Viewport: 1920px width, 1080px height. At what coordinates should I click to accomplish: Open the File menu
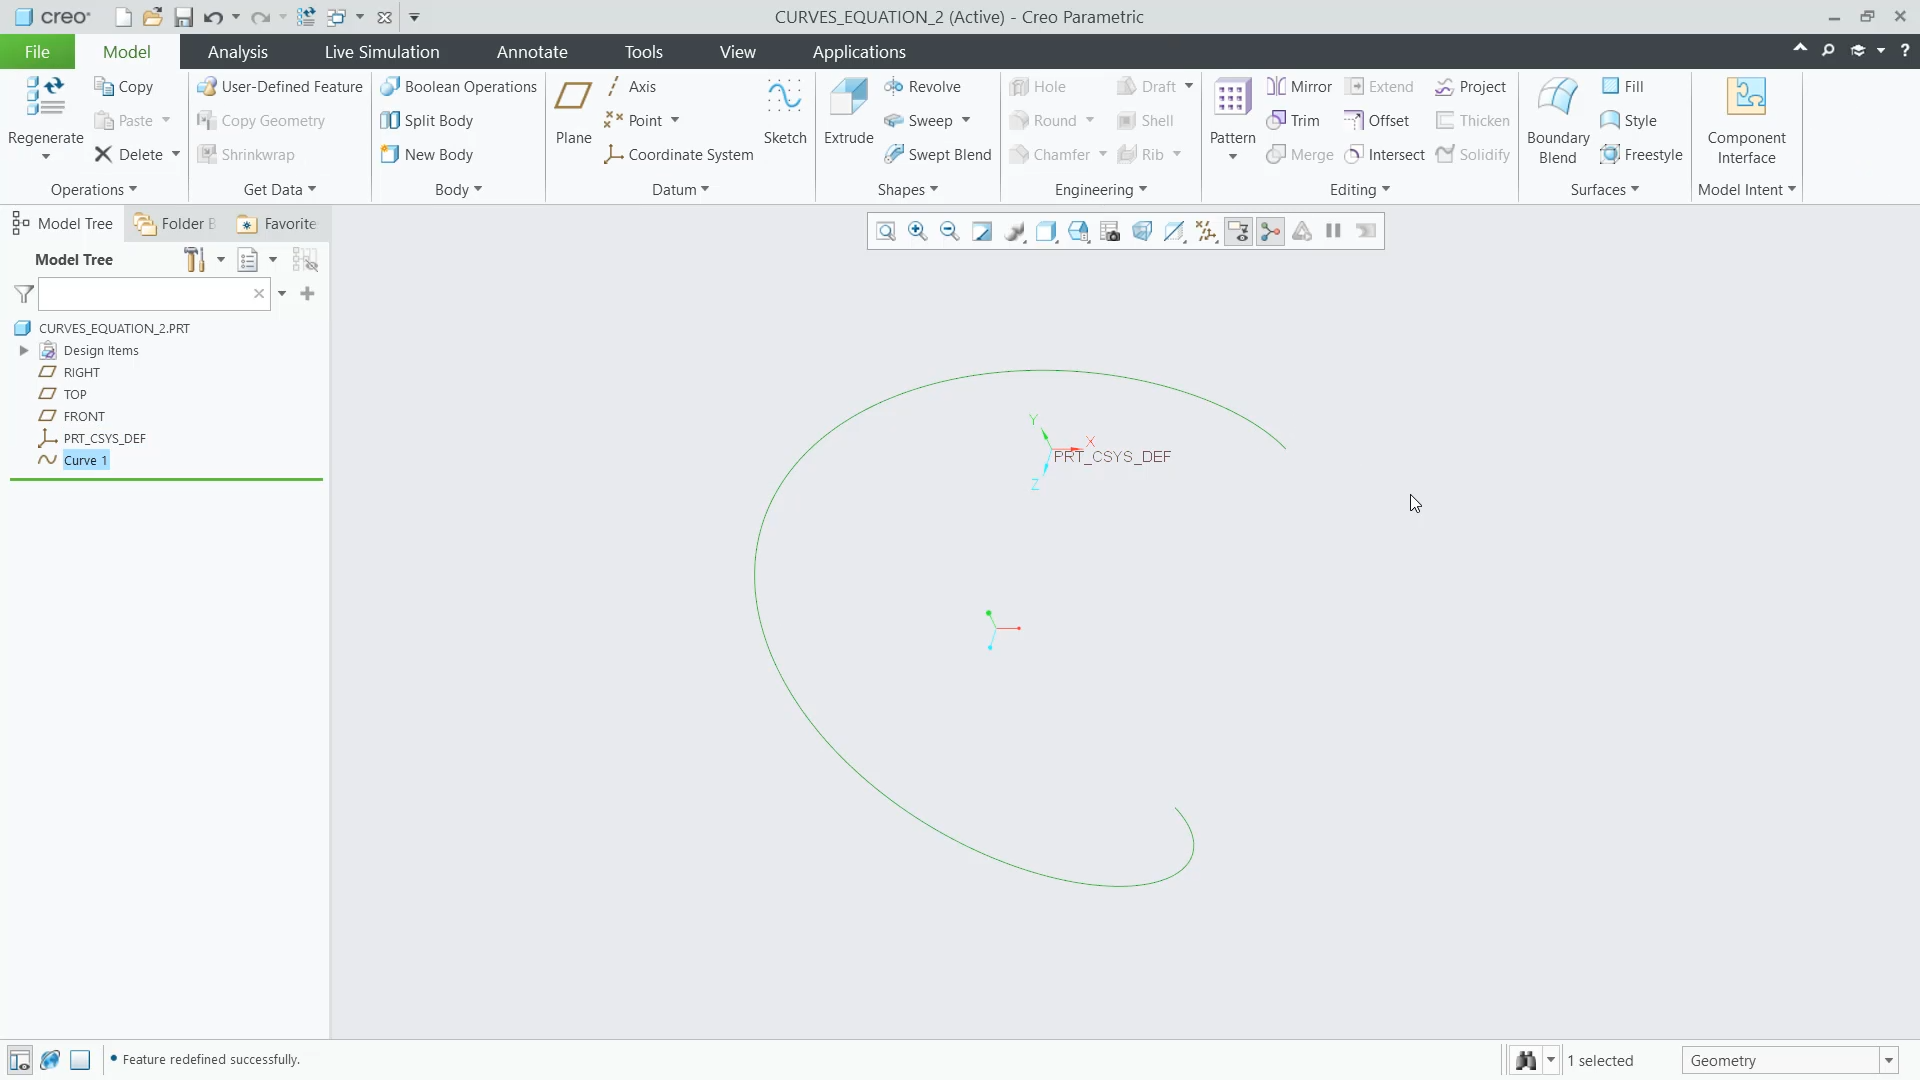coord(37,52)
